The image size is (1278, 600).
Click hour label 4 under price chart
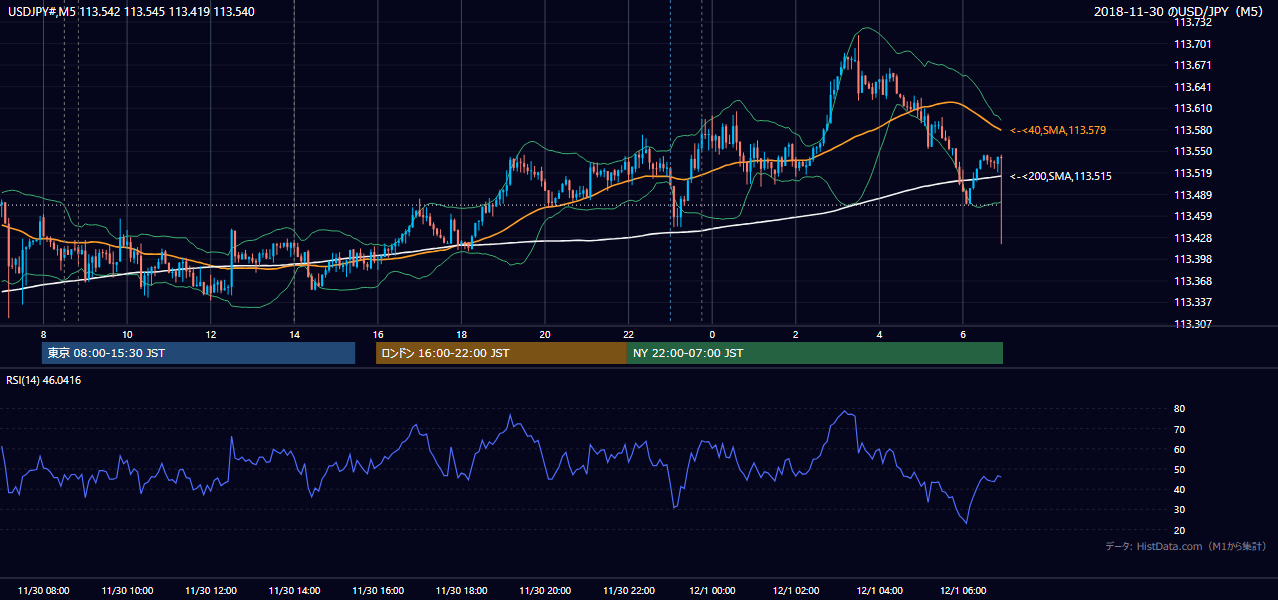point(879,333)
